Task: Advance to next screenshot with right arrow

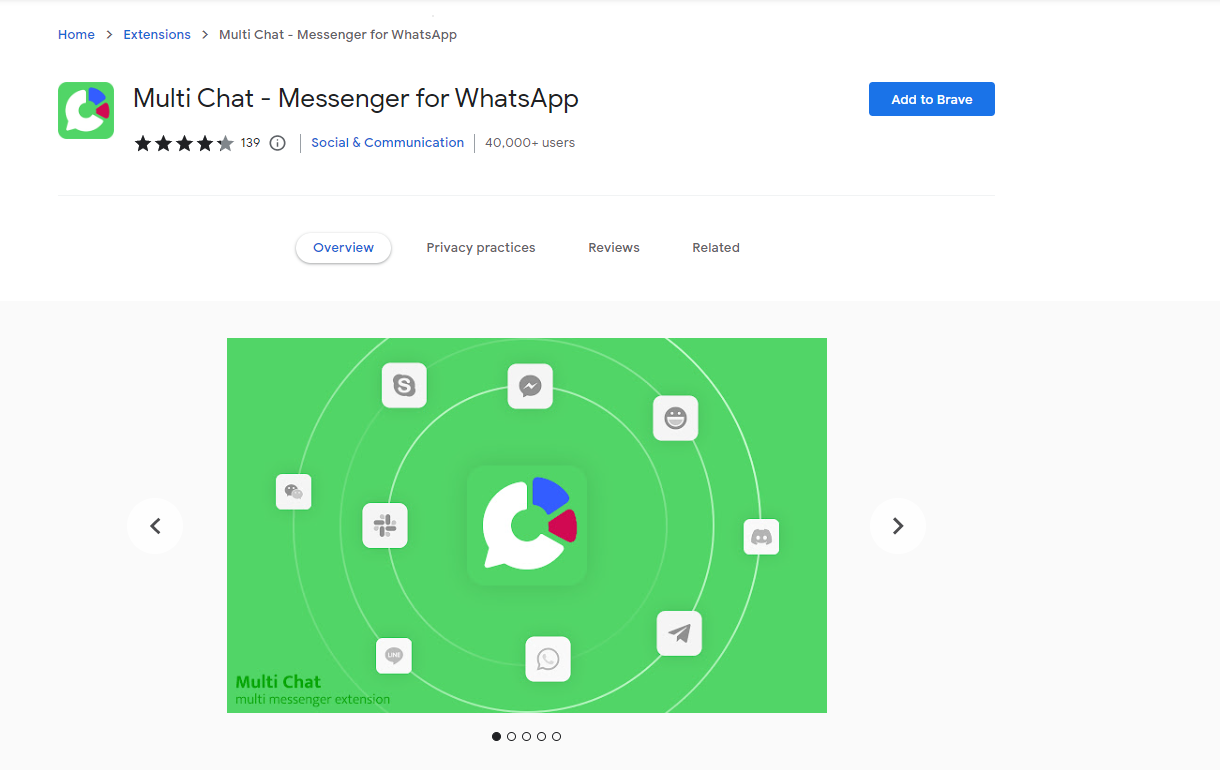Action: tap(898, 526)
